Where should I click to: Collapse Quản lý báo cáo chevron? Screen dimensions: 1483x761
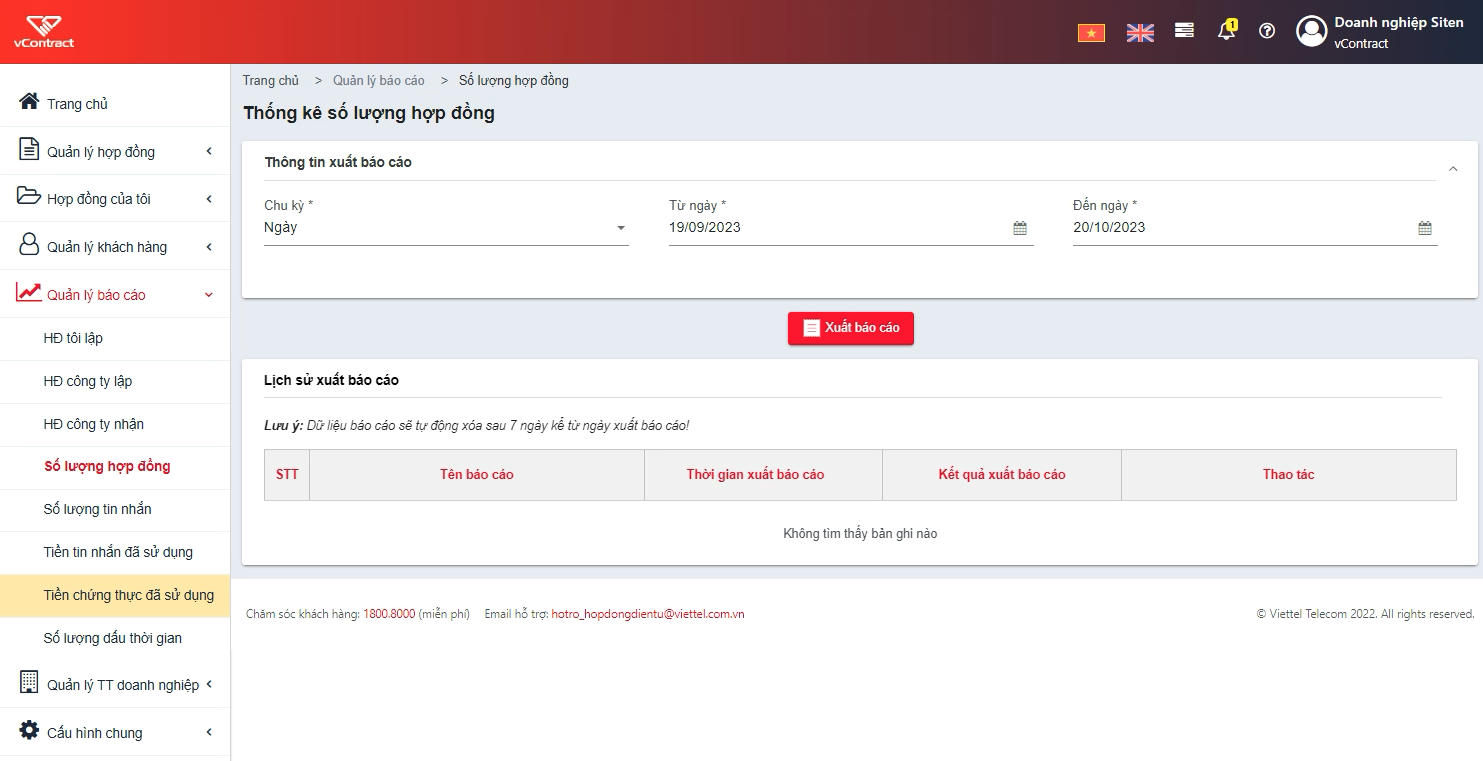coord(209,295)
